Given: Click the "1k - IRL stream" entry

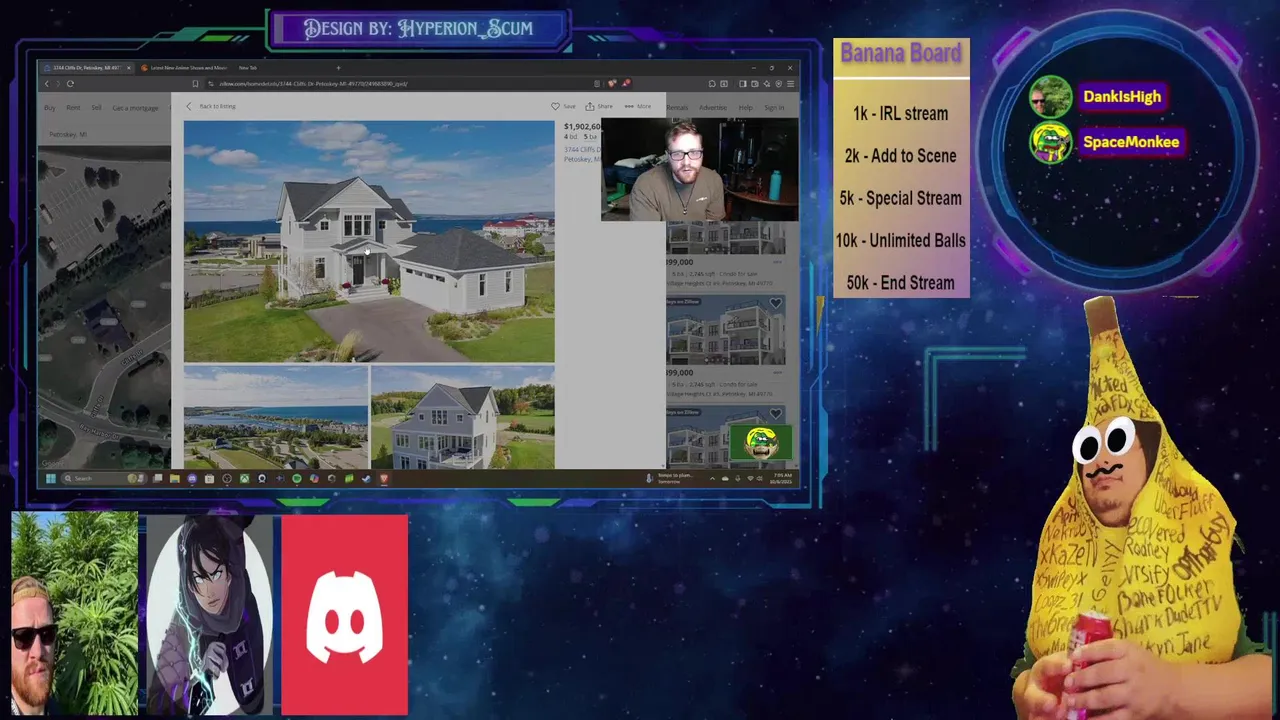Looking at the screenshot, I should tap(900, 114).
